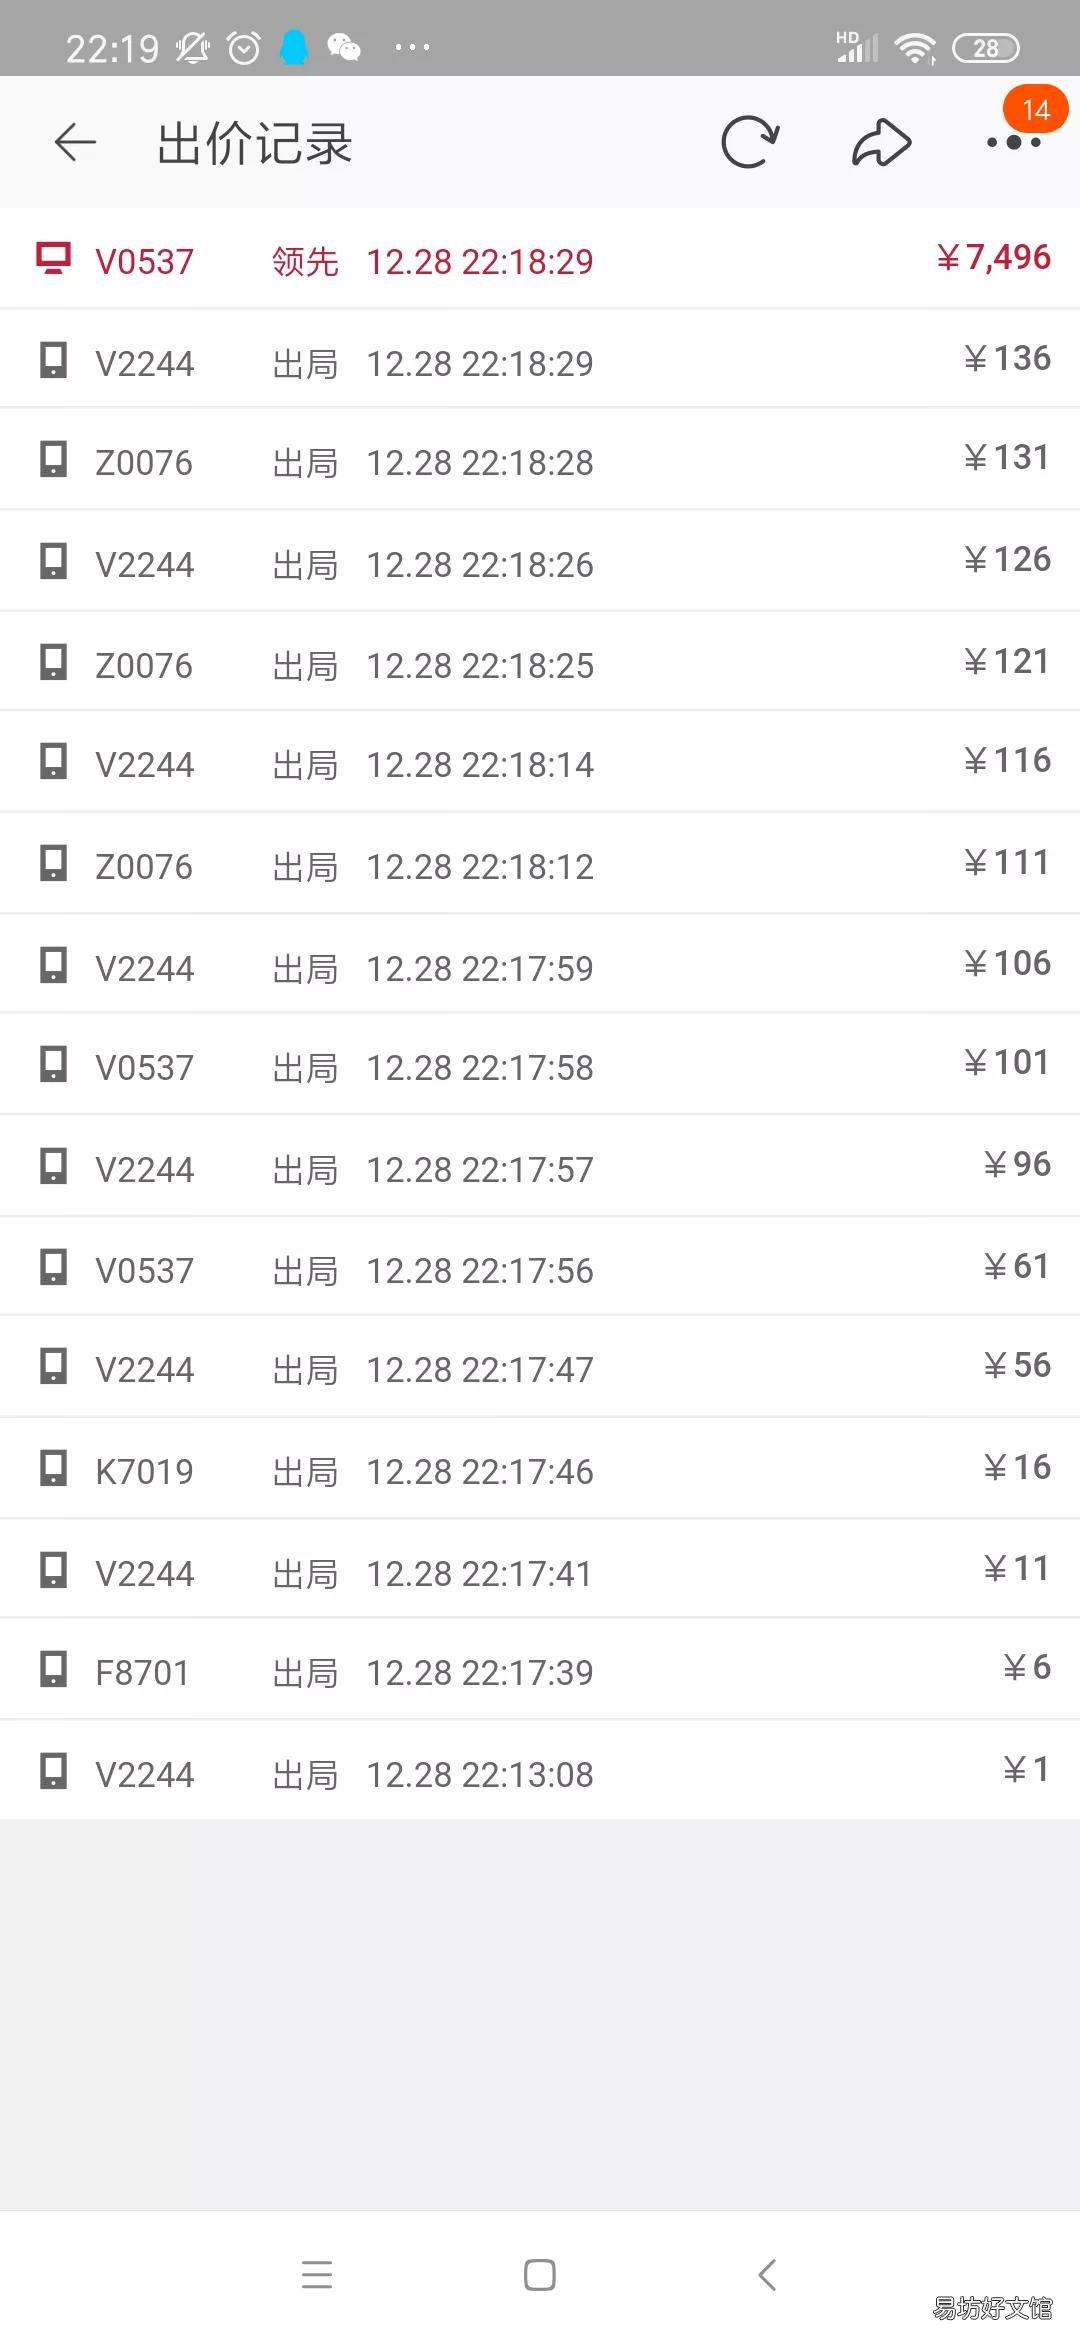Tap the share arrow icon
1080x2340 pixels.
[x=881, y=142]
